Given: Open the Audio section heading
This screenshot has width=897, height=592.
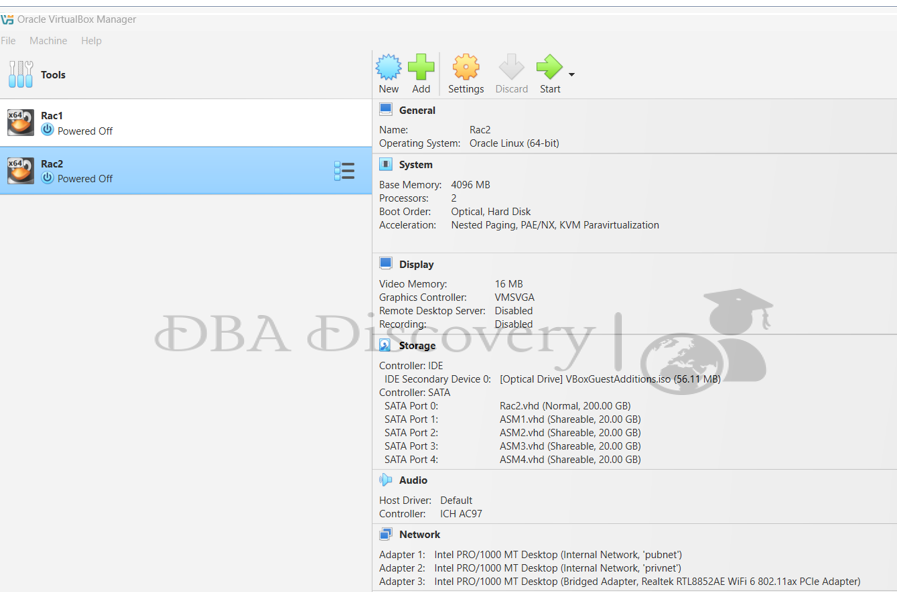Looking at the screenshot, I should (x=413, y=480).
